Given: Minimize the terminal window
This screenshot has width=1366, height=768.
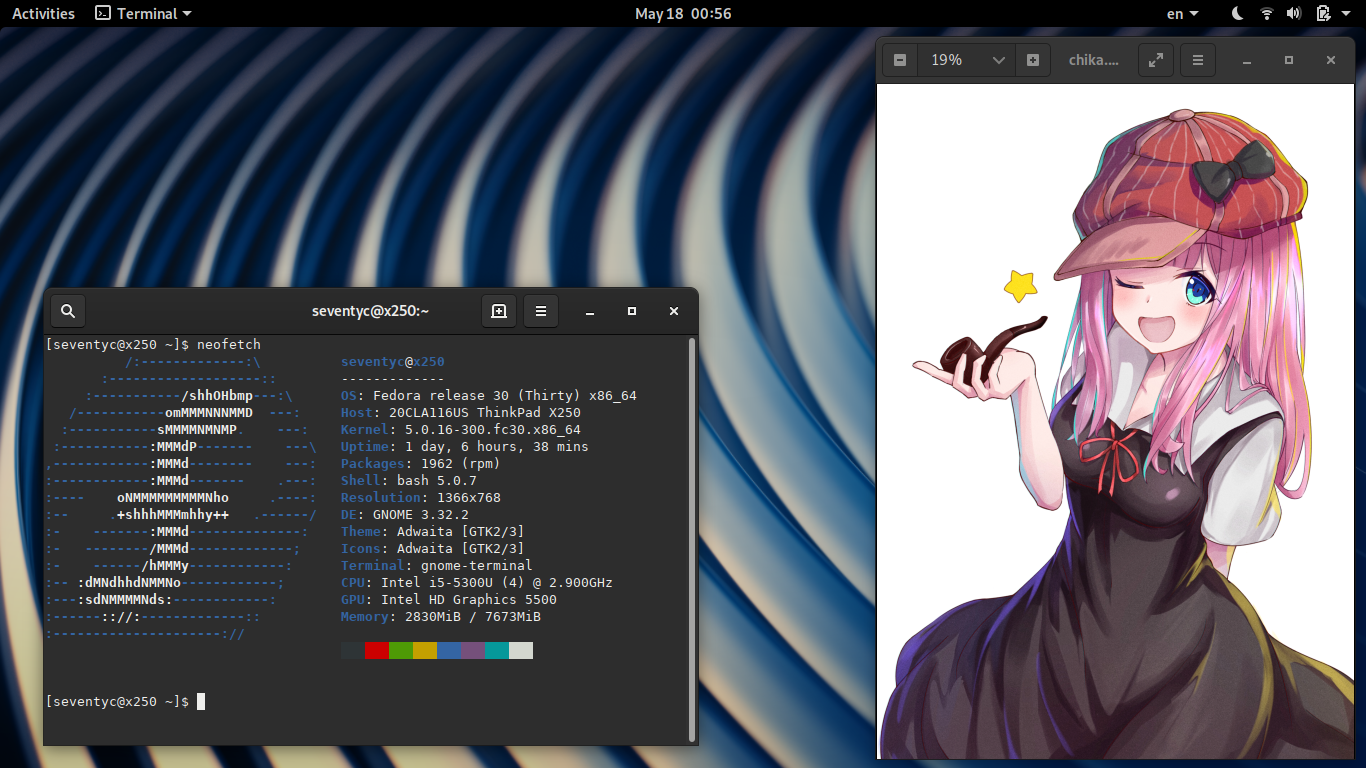Looking at the screenshot, I should pyautogui.click(x=590, y=312).
